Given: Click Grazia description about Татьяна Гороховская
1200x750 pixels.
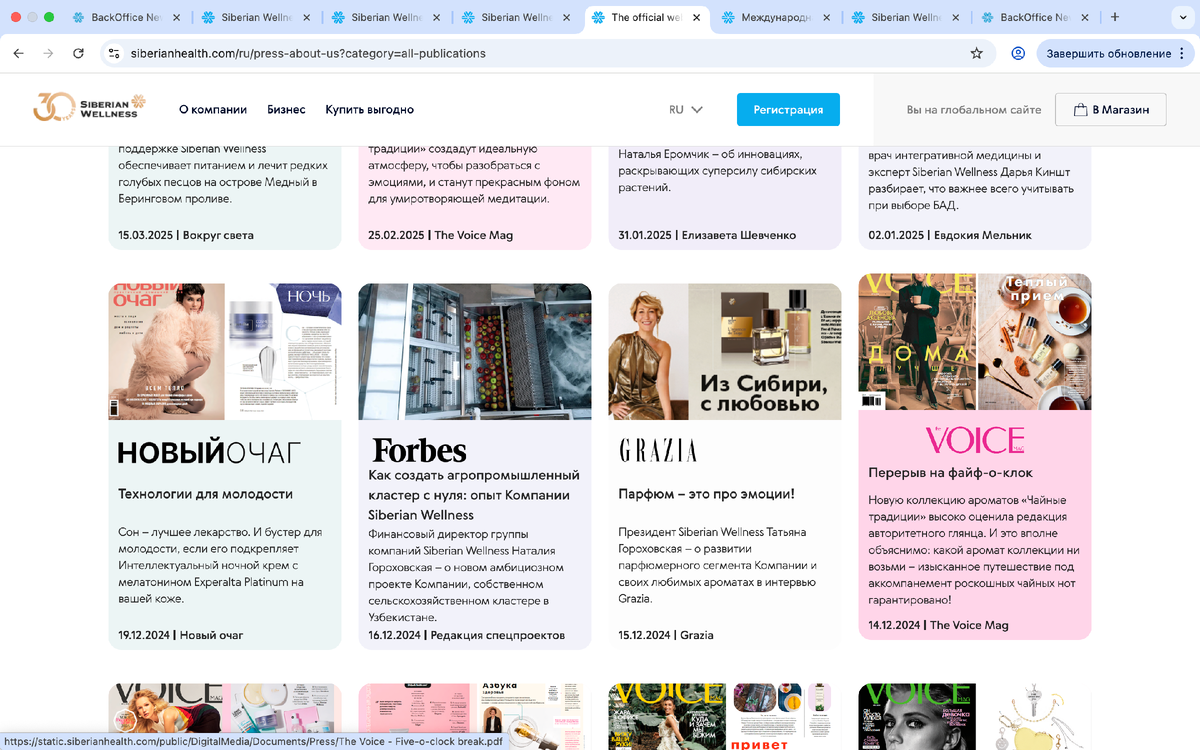Looking at the screenshot, I should tap(718, 565).
